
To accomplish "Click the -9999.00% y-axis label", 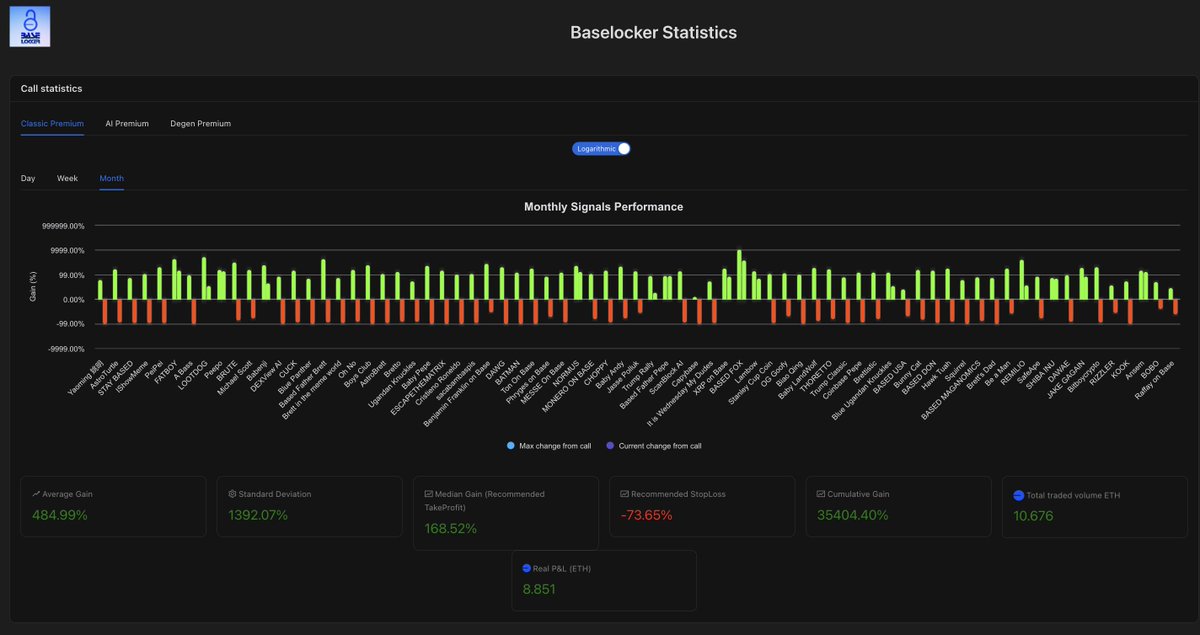I will [67, 349].
